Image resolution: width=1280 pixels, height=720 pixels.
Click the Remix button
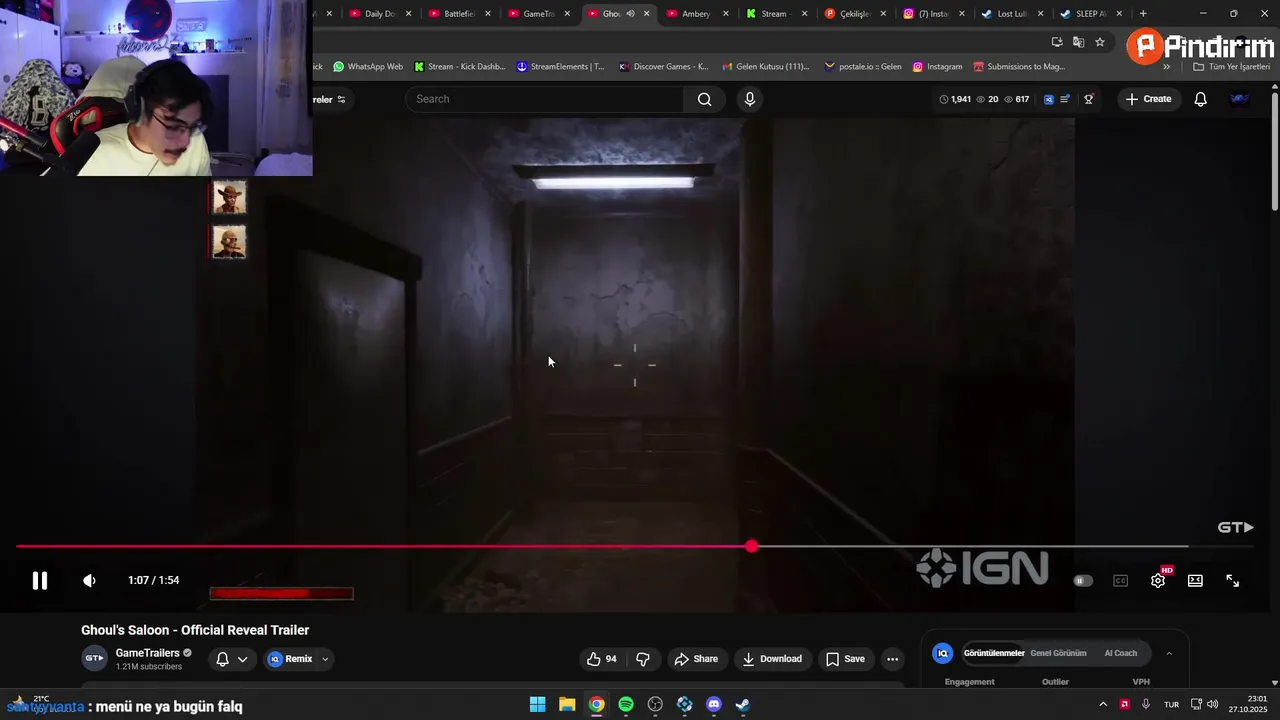[x=290, y=659]
